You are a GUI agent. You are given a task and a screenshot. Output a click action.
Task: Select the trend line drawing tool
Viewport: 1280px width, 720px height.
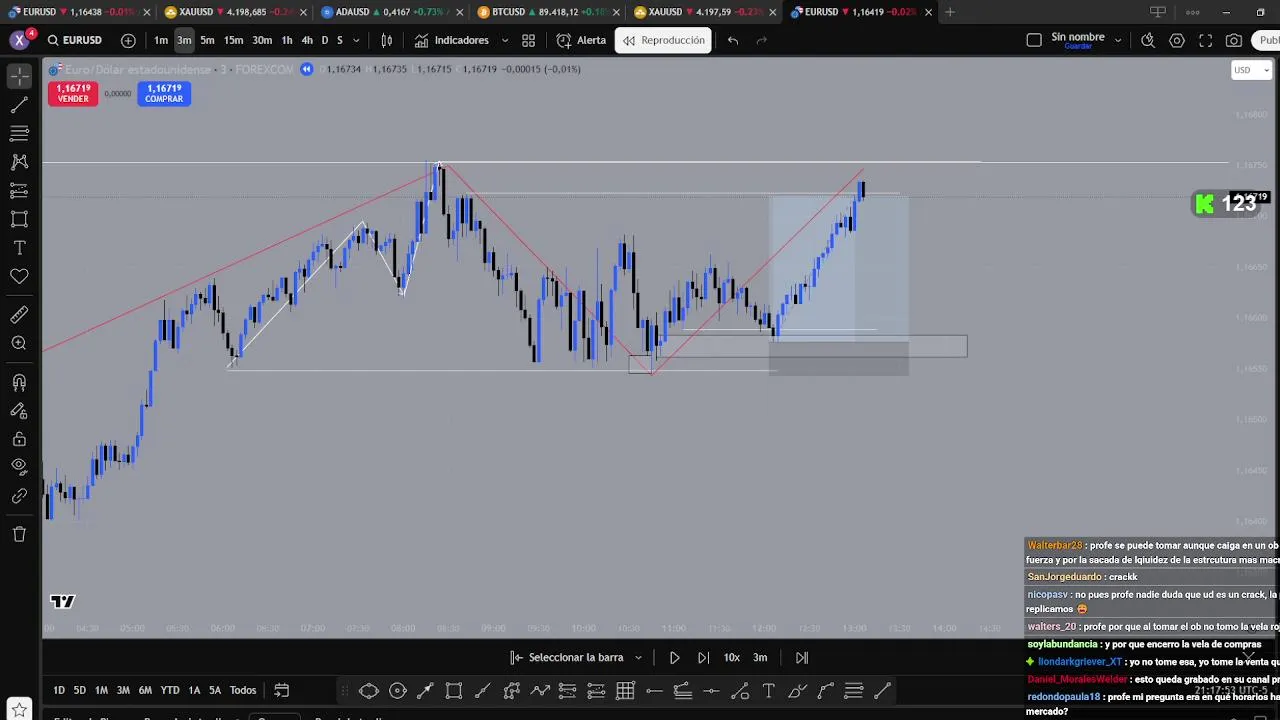click(19, 105)
